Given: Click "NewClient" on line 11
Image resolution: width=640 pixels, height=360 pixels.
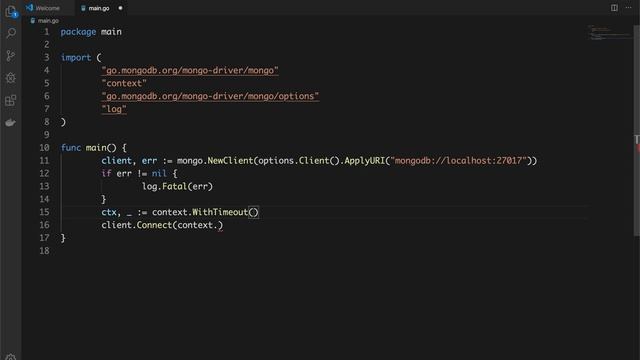Looking at the screenshot, I should click(x=230, y=161).
